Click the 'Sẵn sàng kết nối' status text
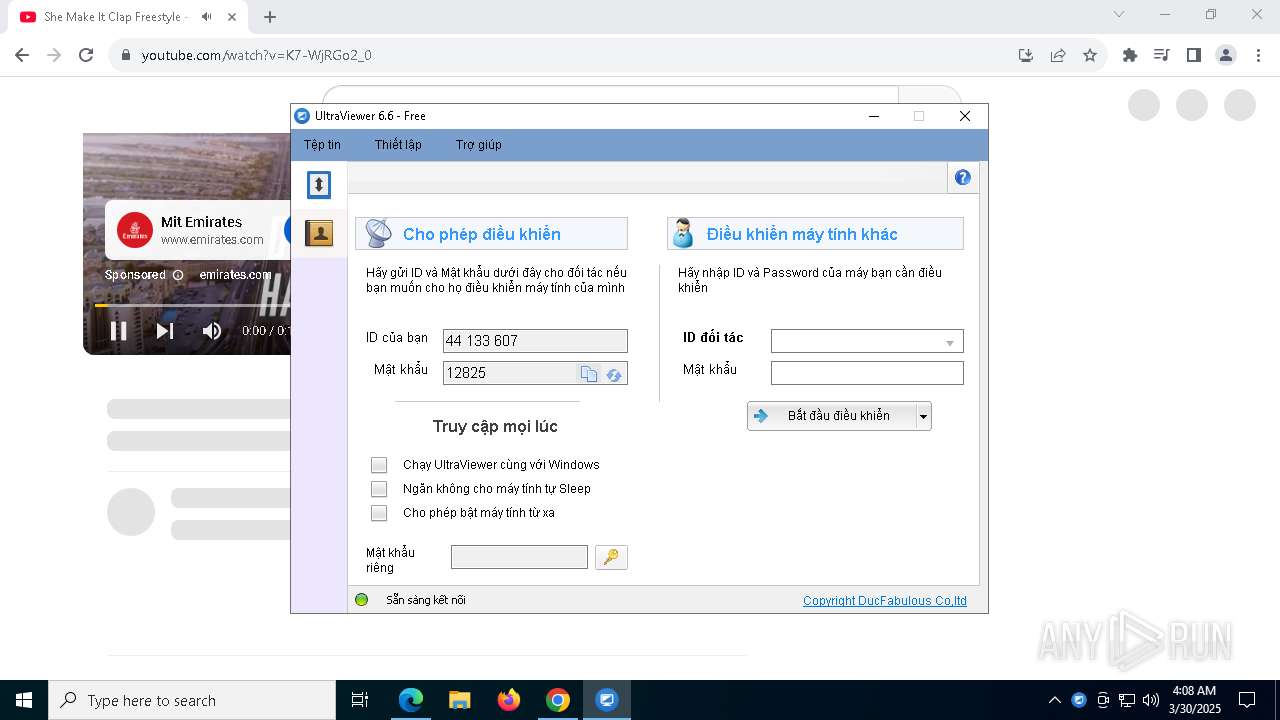Viewport: 1280px width, 720px height. click(426, 600)
